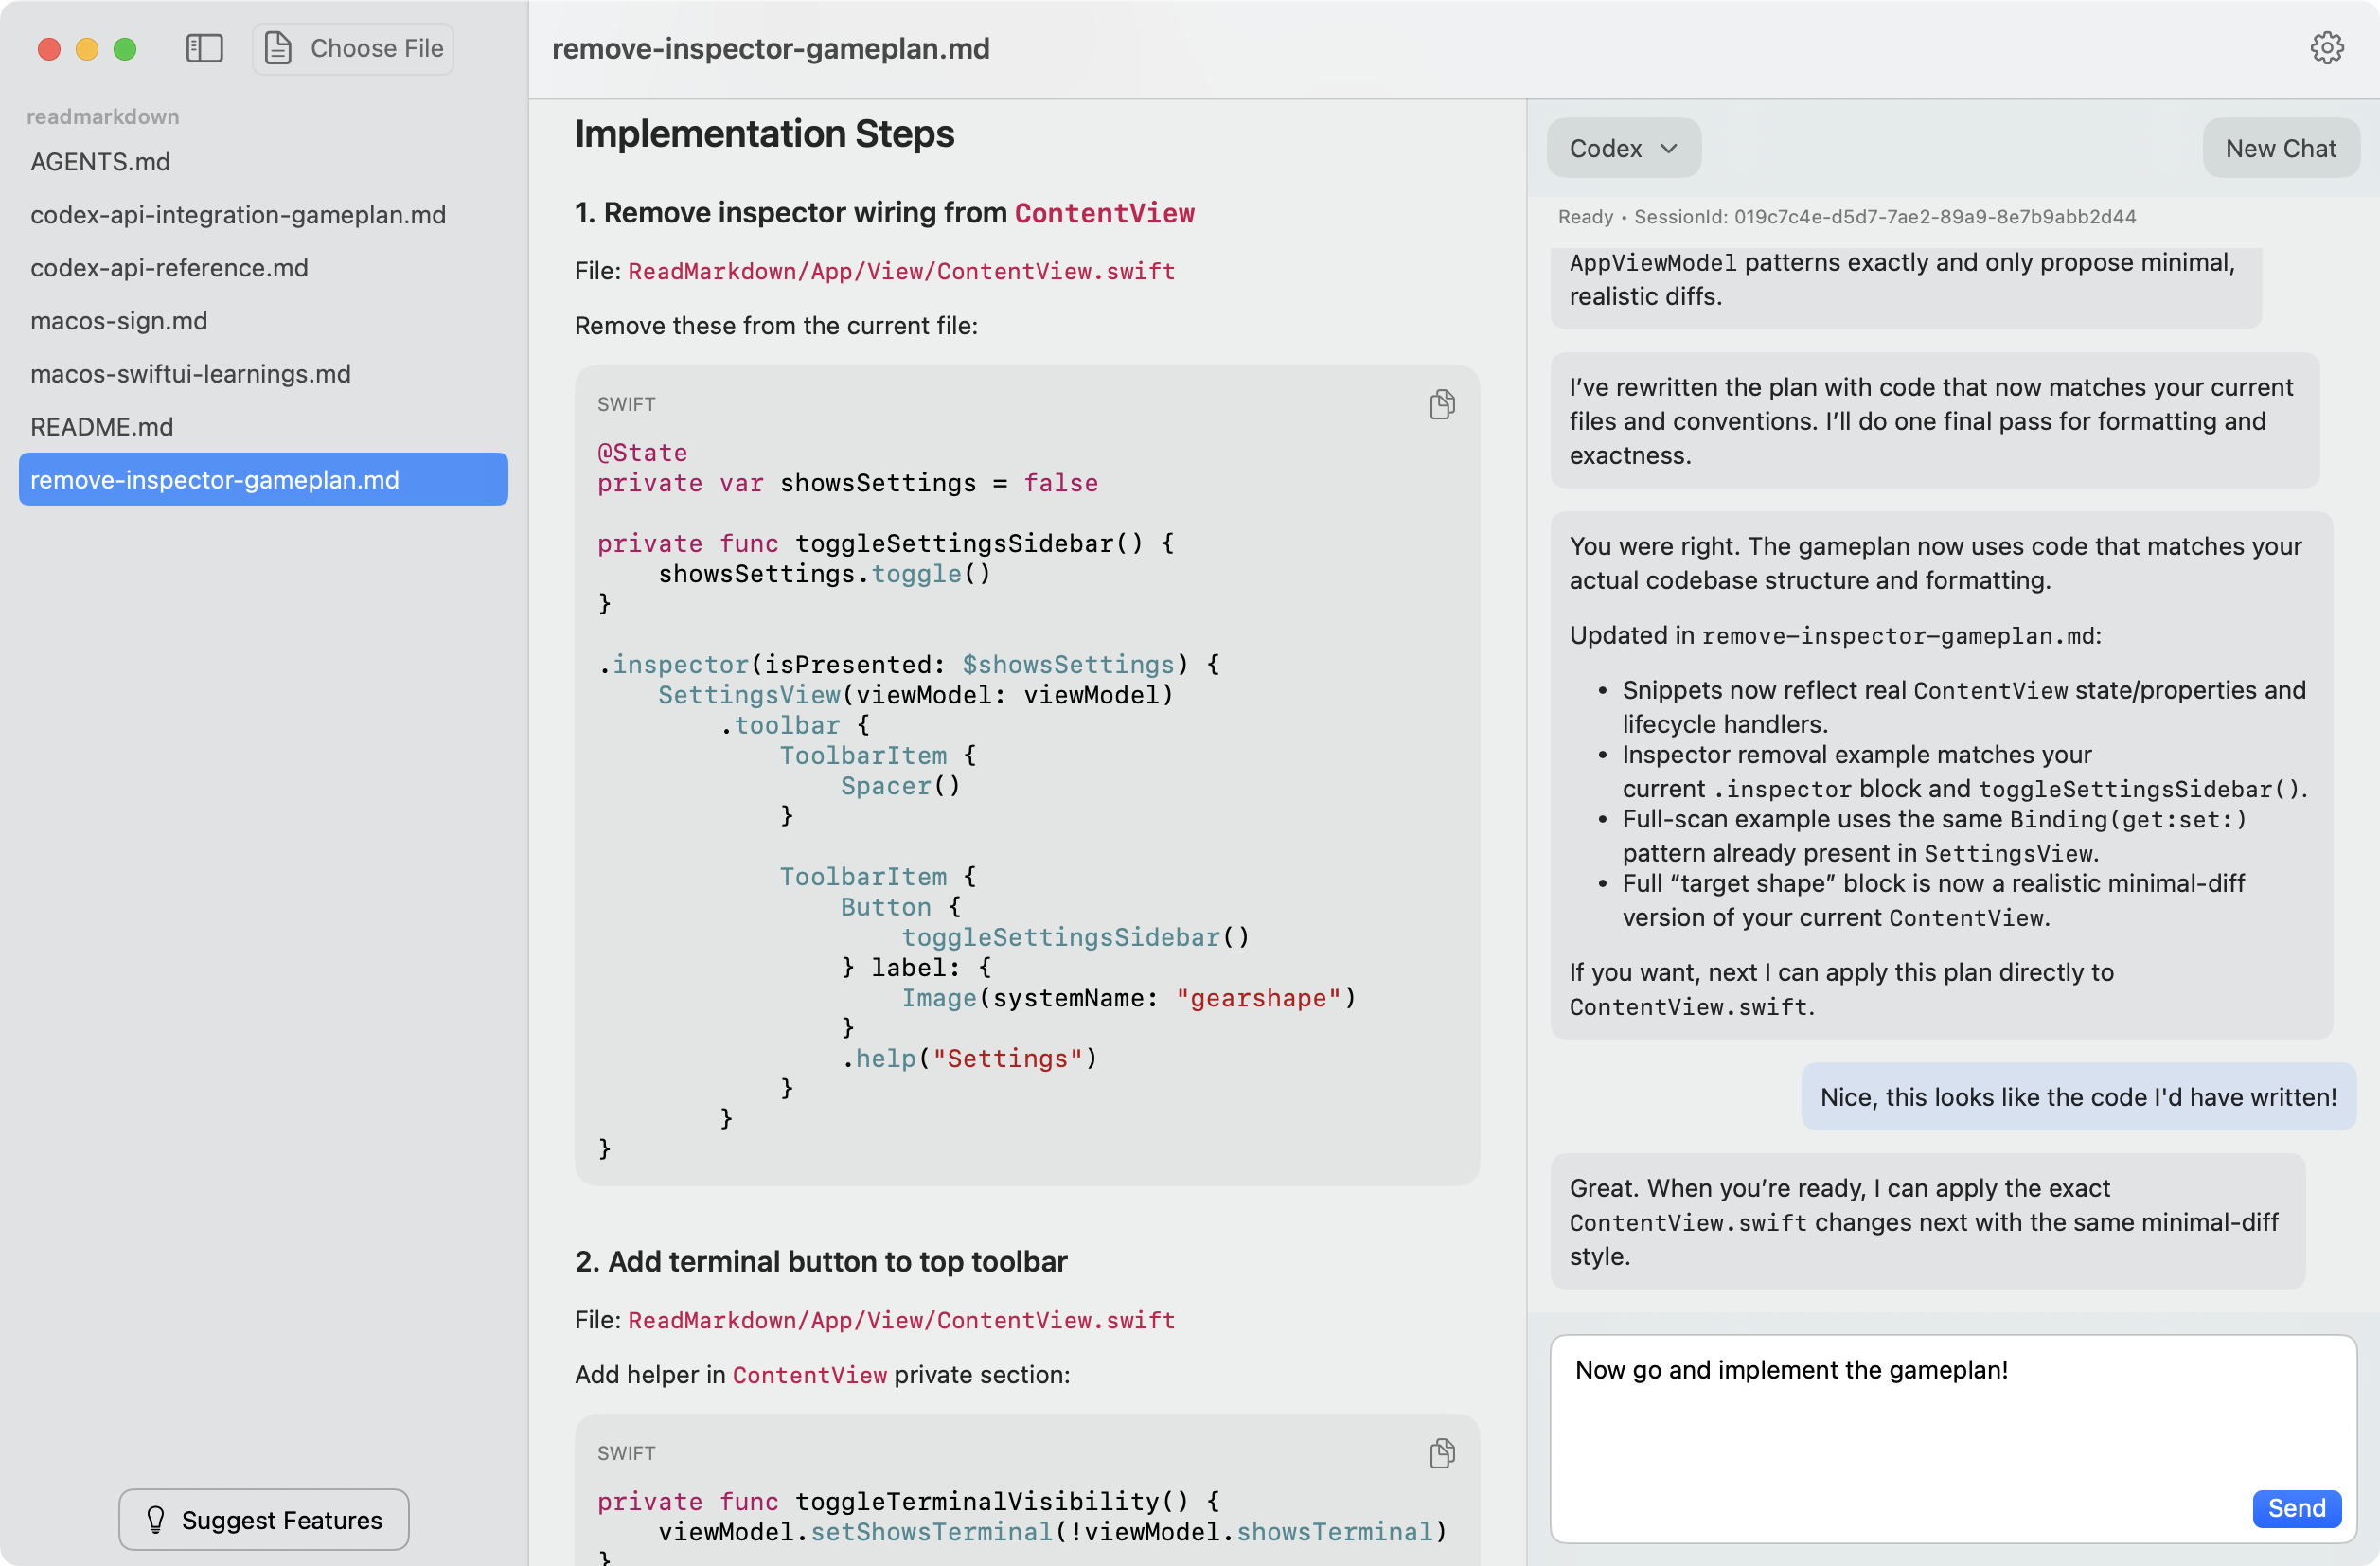This screenshot has width=2380, height=1566.
Task: Click the green fullscreen window button
Action: pyautogui.click(x=125, y=49)
